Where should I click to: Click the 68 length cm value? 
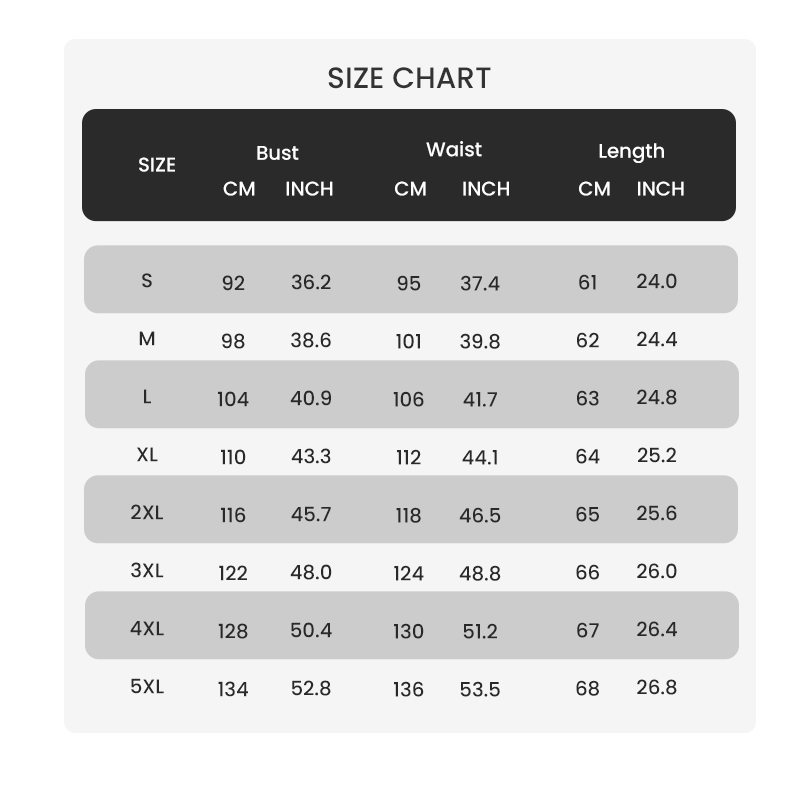coord(587,689)
